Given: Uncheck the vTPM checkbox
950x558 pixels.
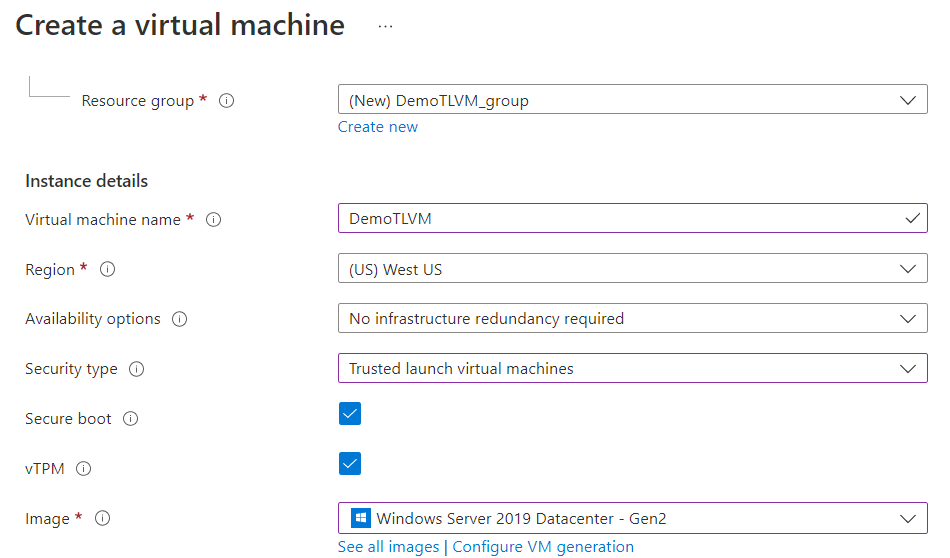Looking at the screenshot, I should point(350,463).
